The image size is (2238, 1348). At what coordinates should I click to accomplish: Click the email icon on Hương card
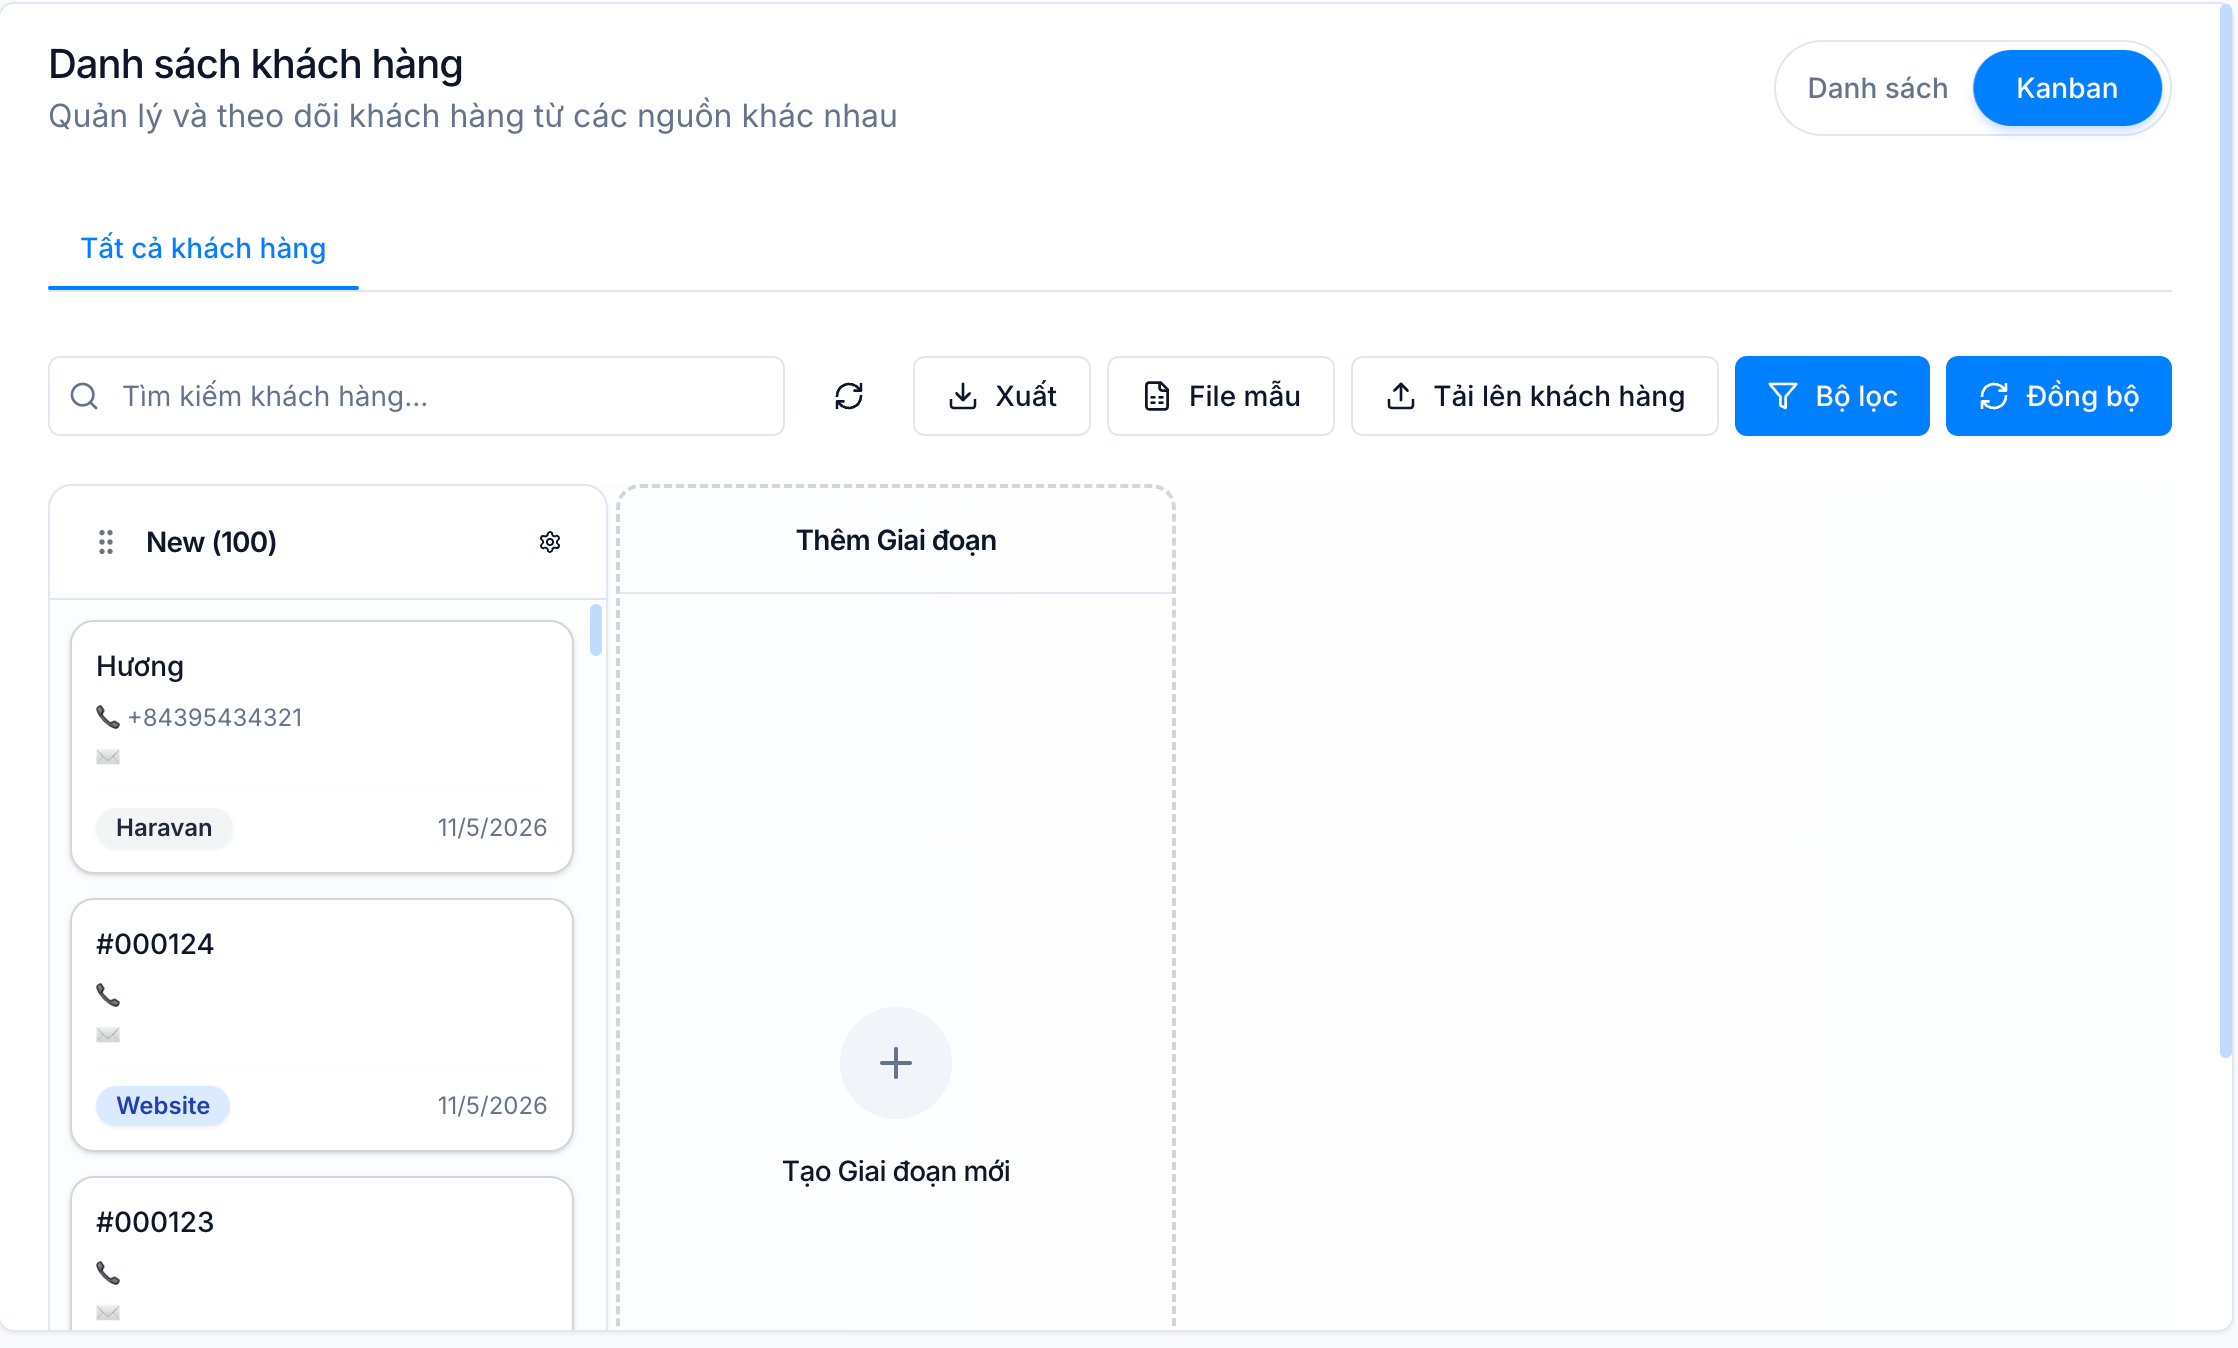pyautogui.click(x=108, y=757)
